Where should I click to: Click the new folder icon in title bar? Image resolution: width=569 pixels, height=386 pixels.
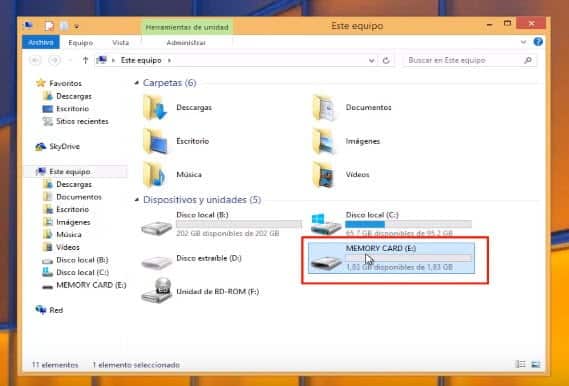click(64, 26)
